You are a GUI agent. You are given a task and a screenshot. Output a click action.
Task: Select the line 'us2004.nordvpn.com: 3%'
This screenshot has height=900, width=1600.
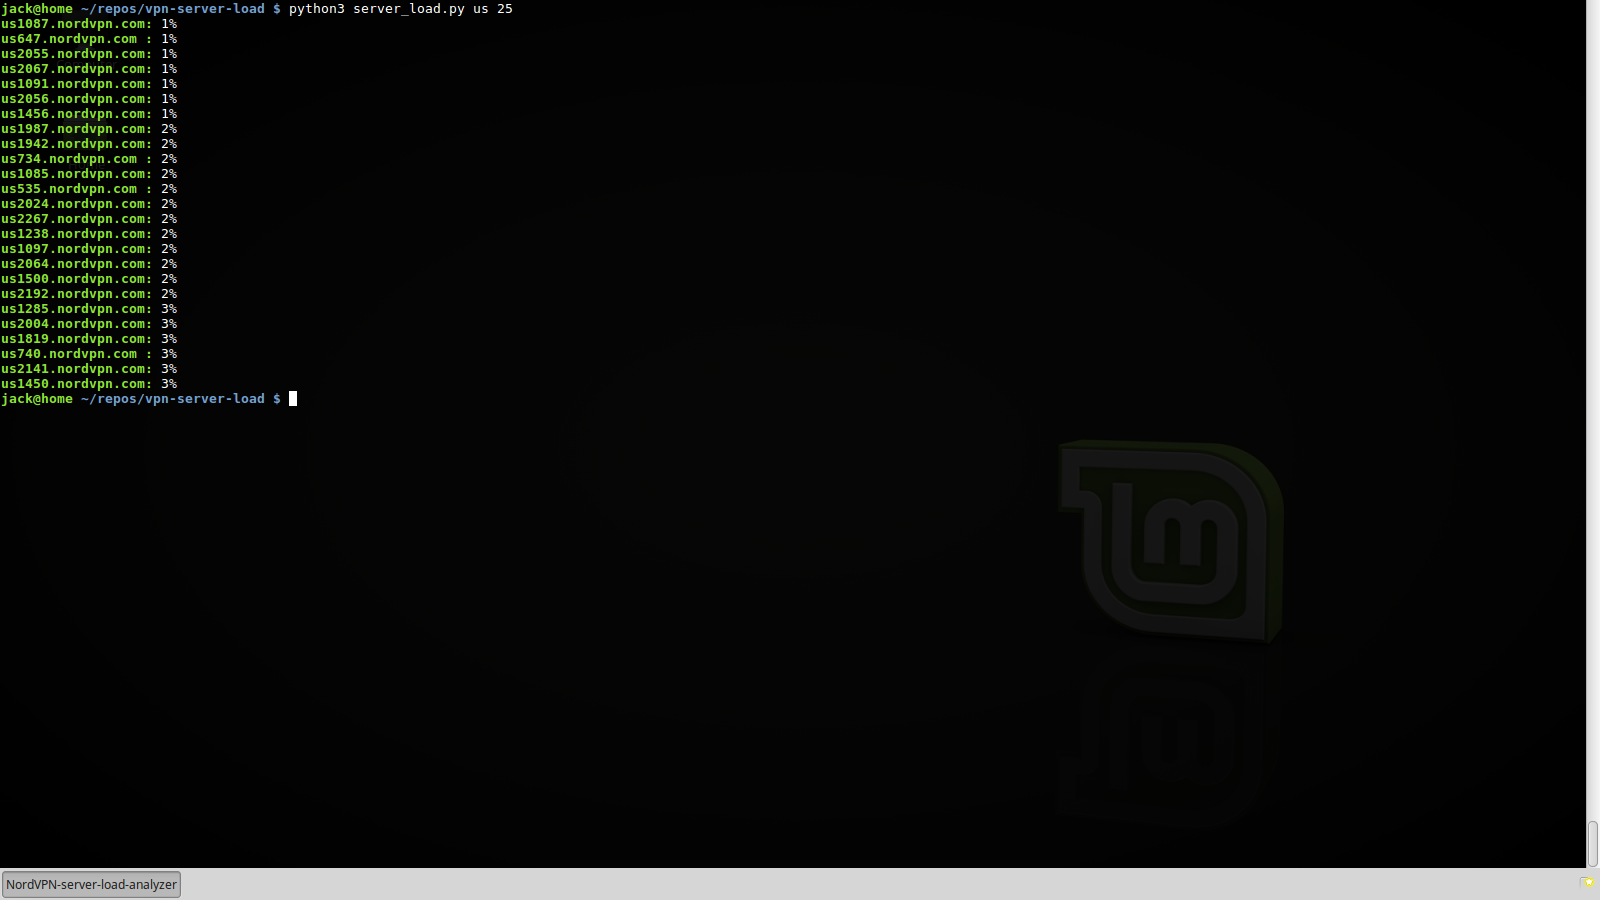click(x=89, y=324)
